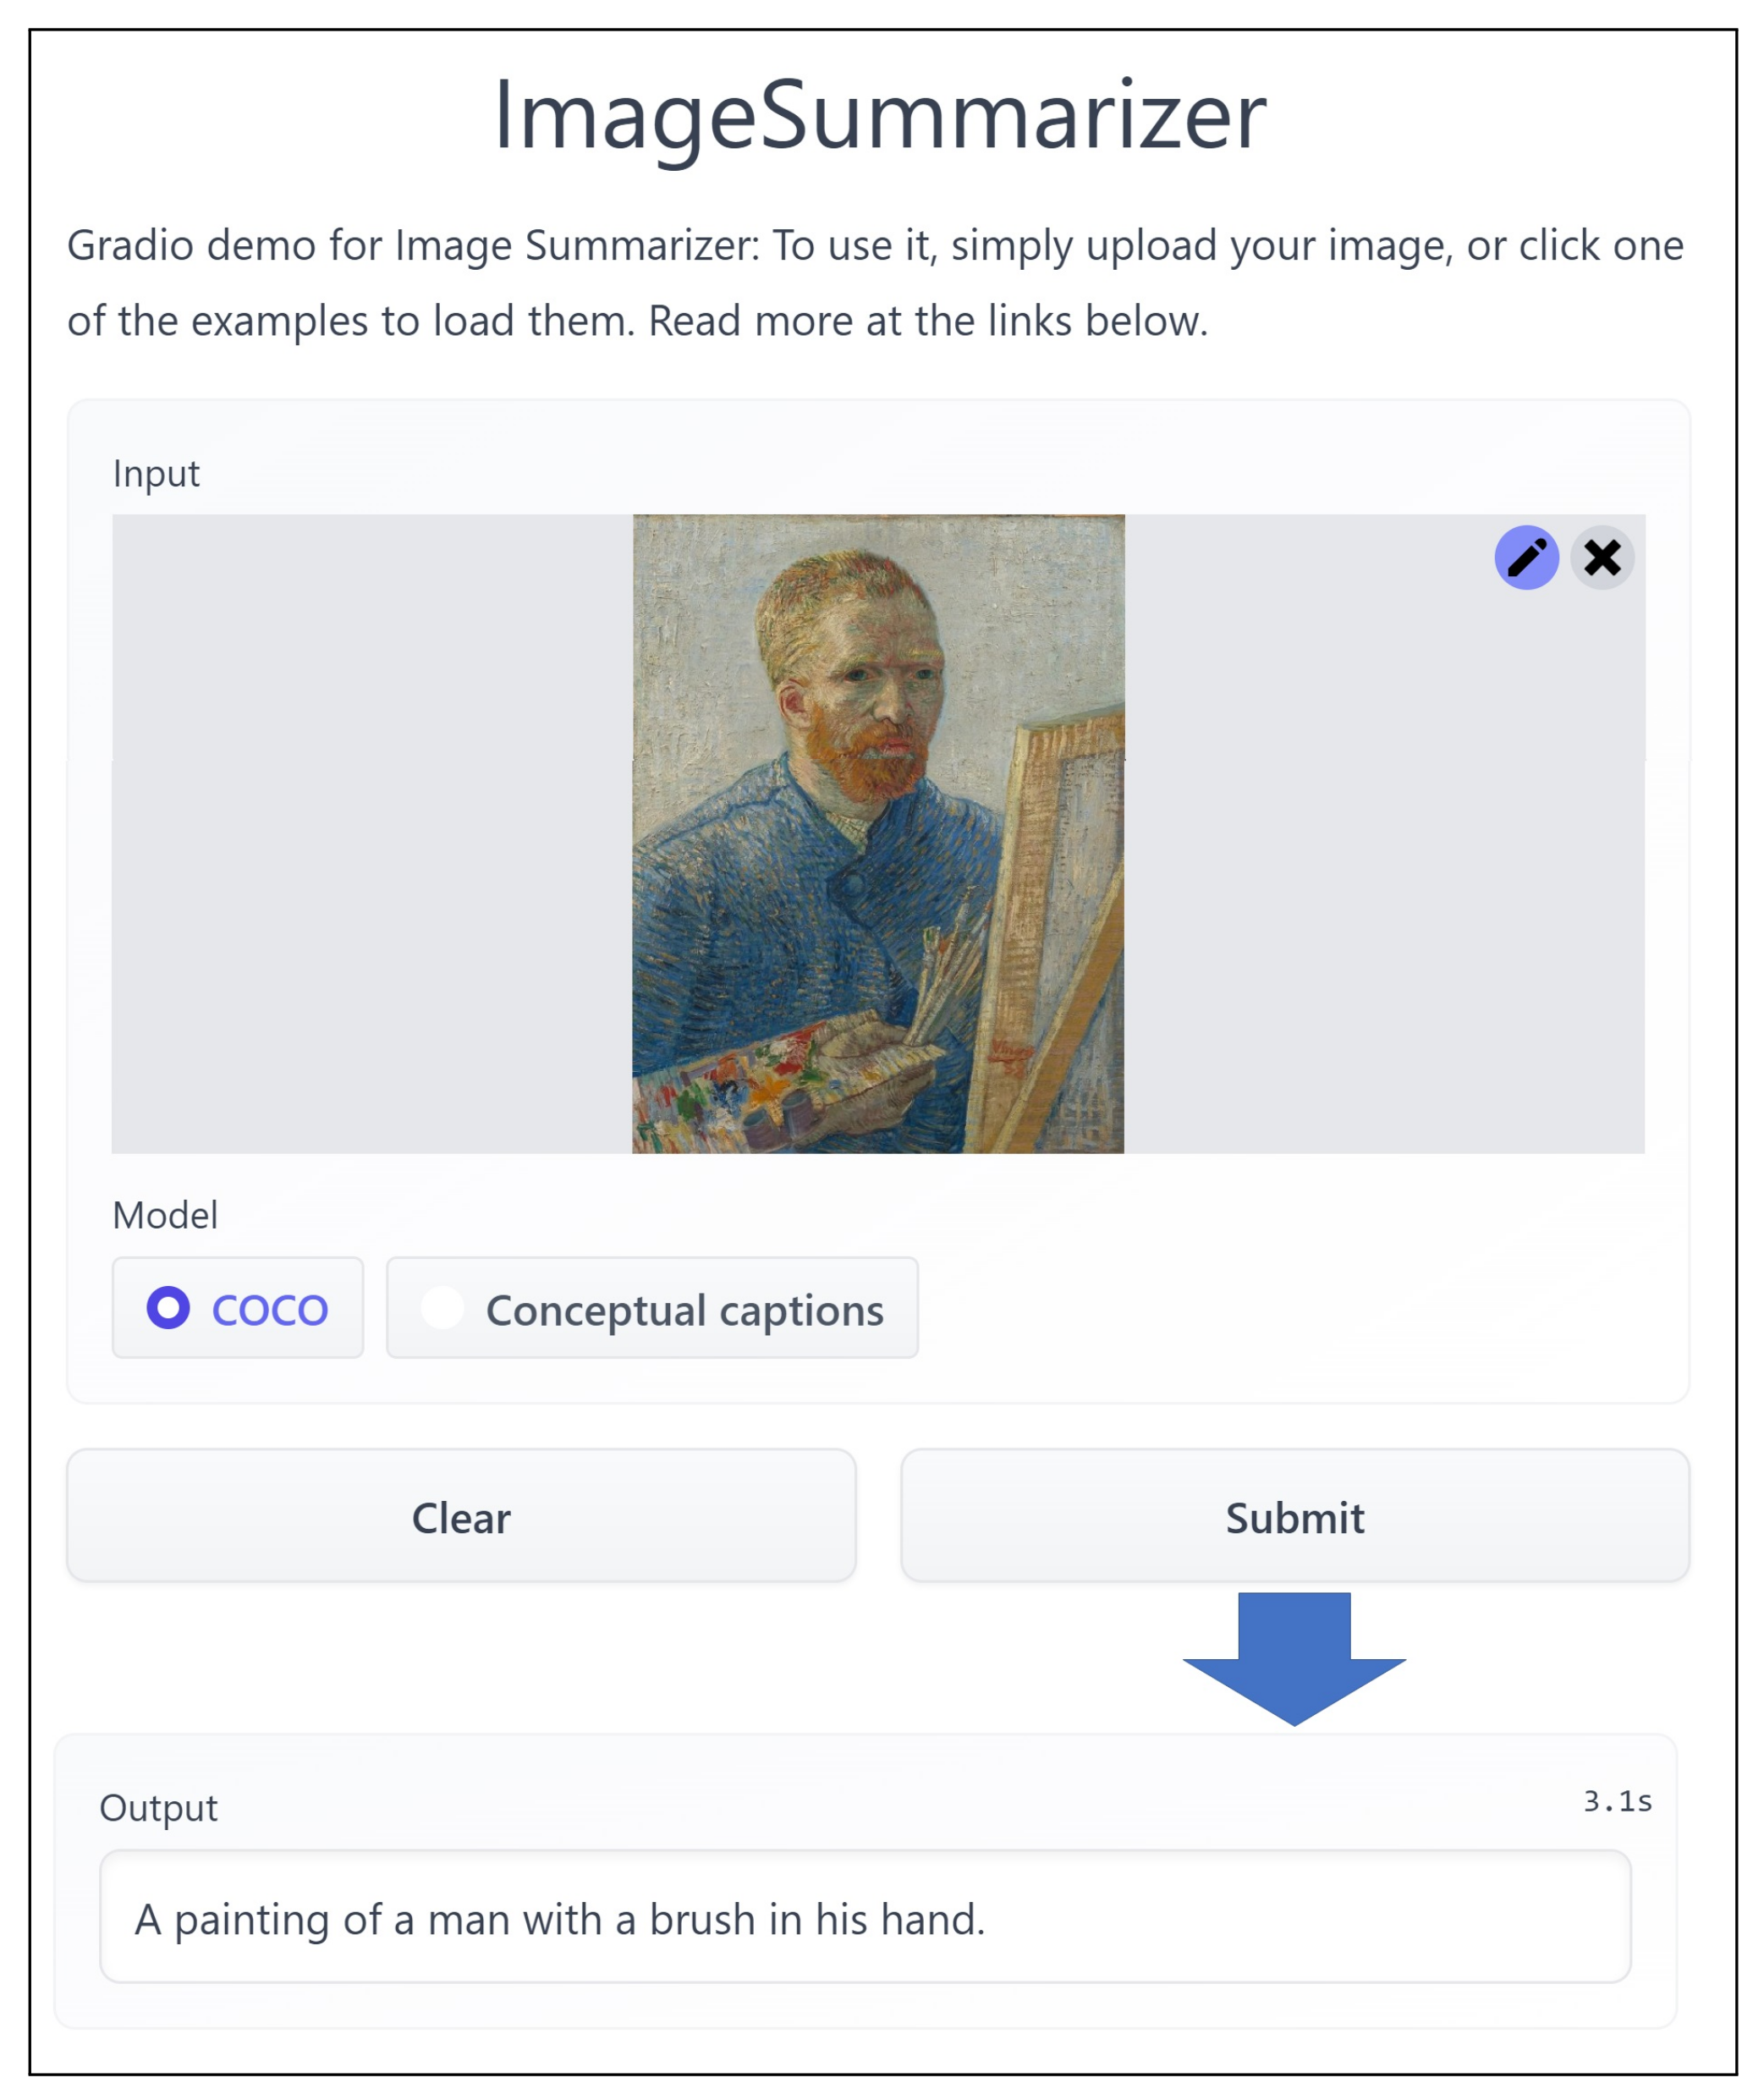
Task: Click the "Model" section label
Action: 165,1215
